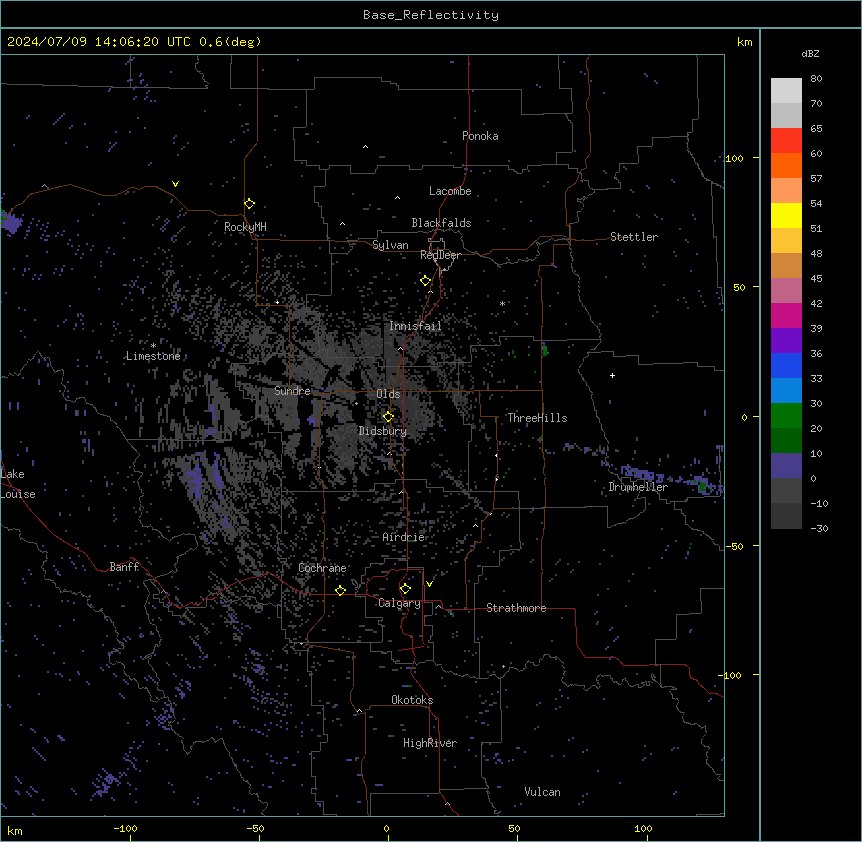Click the Drumheller label
The width and height of the screenshot is (862, 842).
pyautogui.click(x=638, y=487)
